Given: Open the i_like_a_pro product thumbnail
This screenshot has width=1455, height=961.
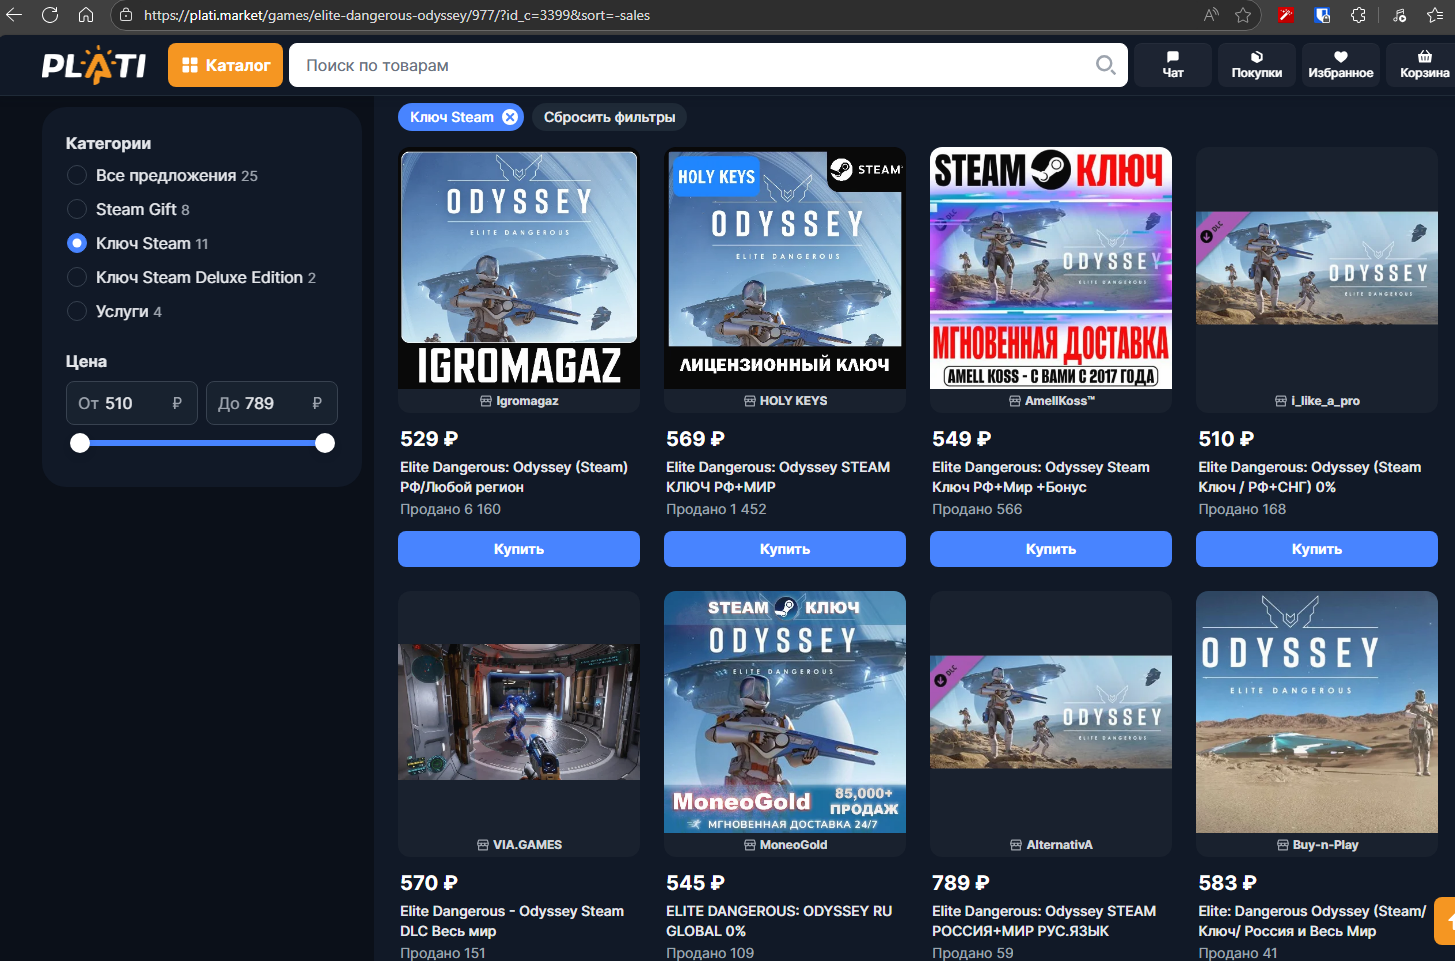Looking at the screenshot, I should click(1317, 268).
